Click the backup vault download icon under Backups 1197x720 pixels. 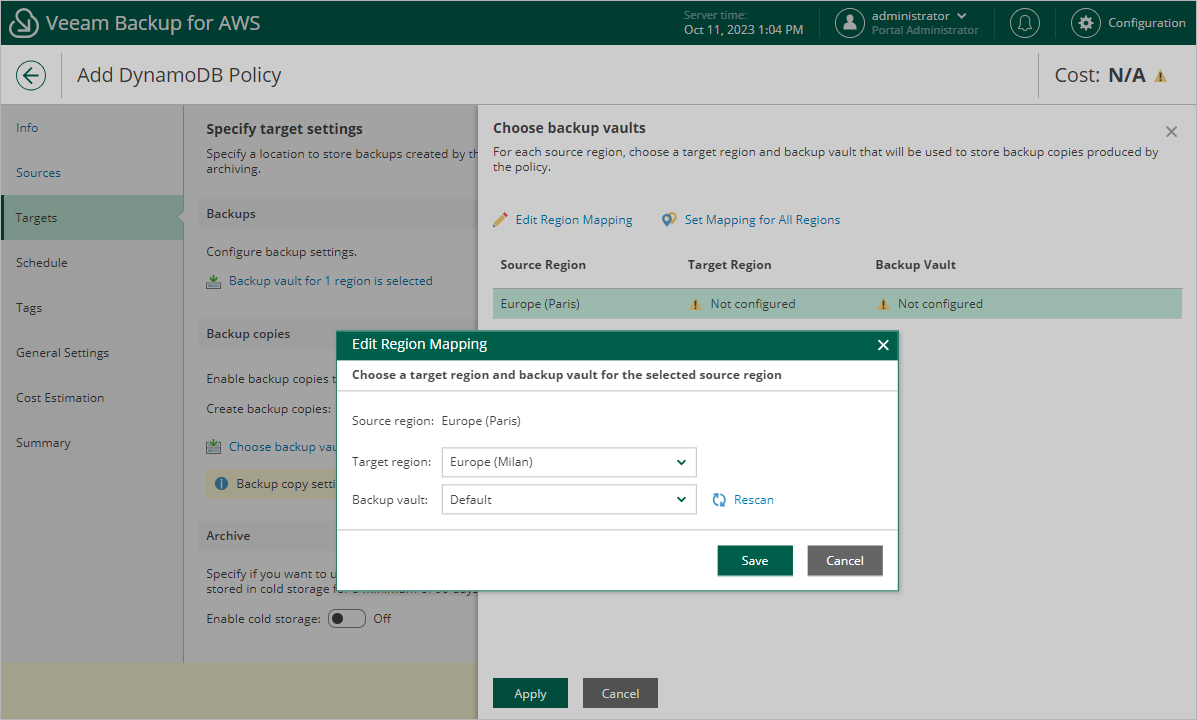point(214,282)
